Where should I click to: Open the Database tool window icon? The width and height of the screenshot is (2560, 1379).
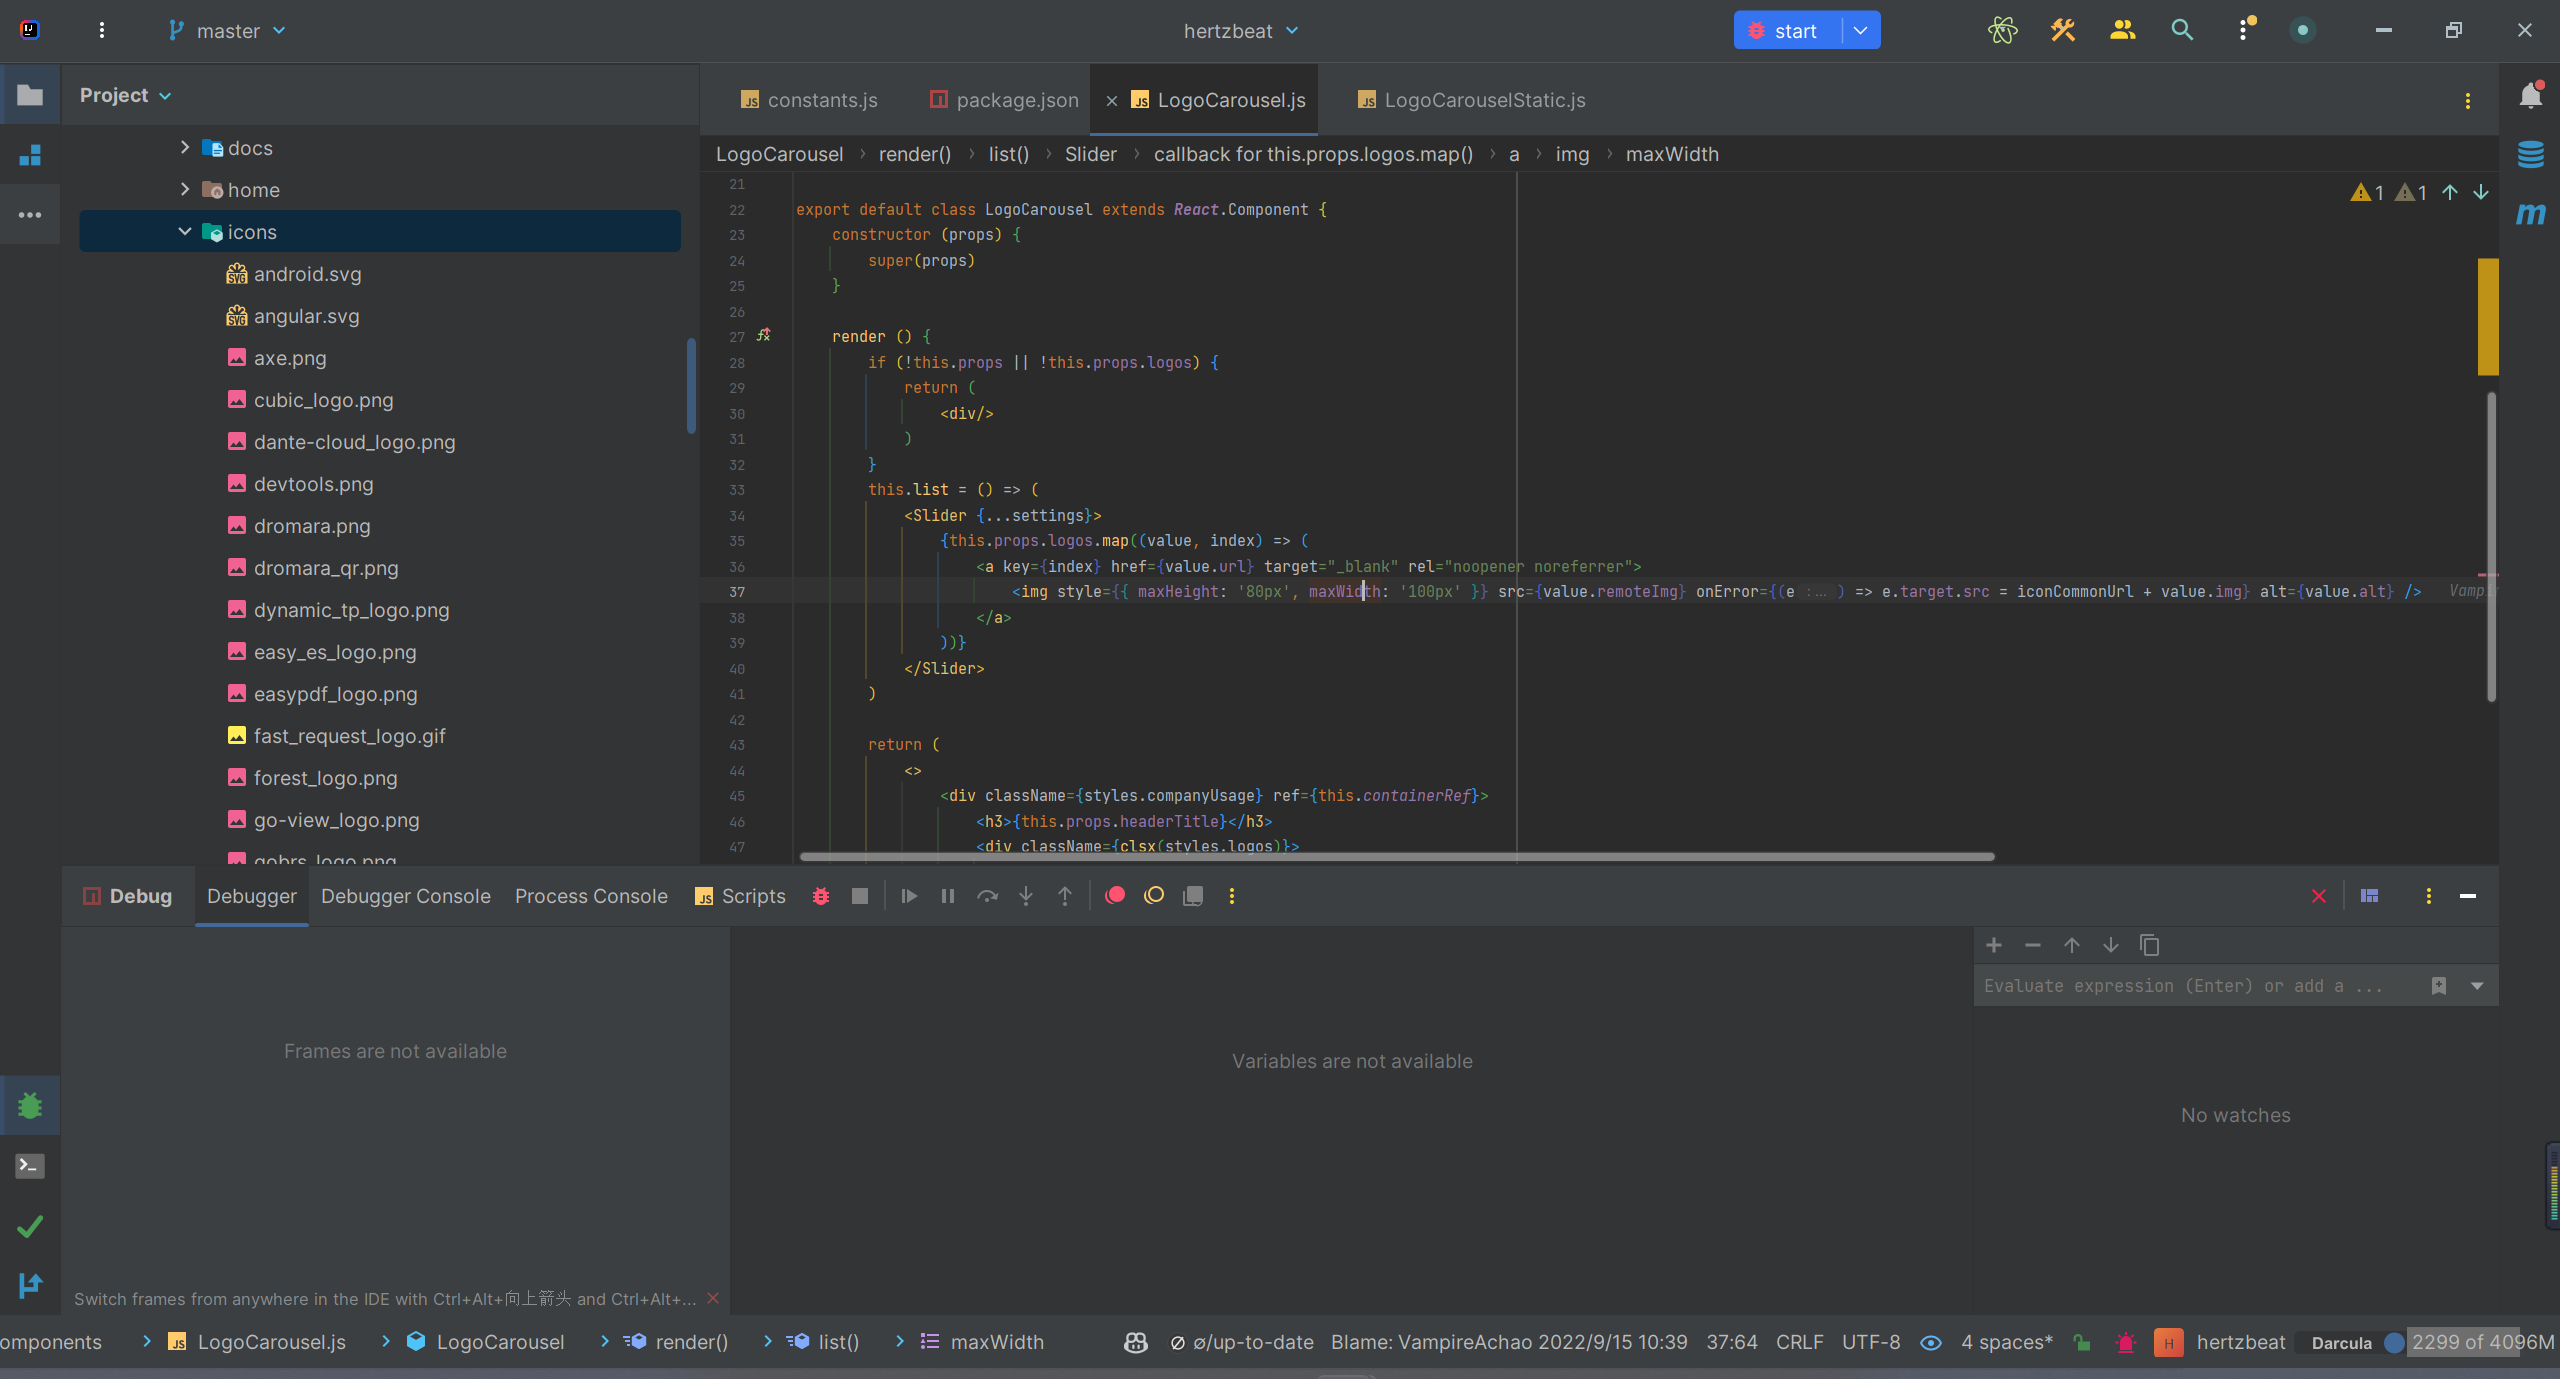pos(2530,155)
